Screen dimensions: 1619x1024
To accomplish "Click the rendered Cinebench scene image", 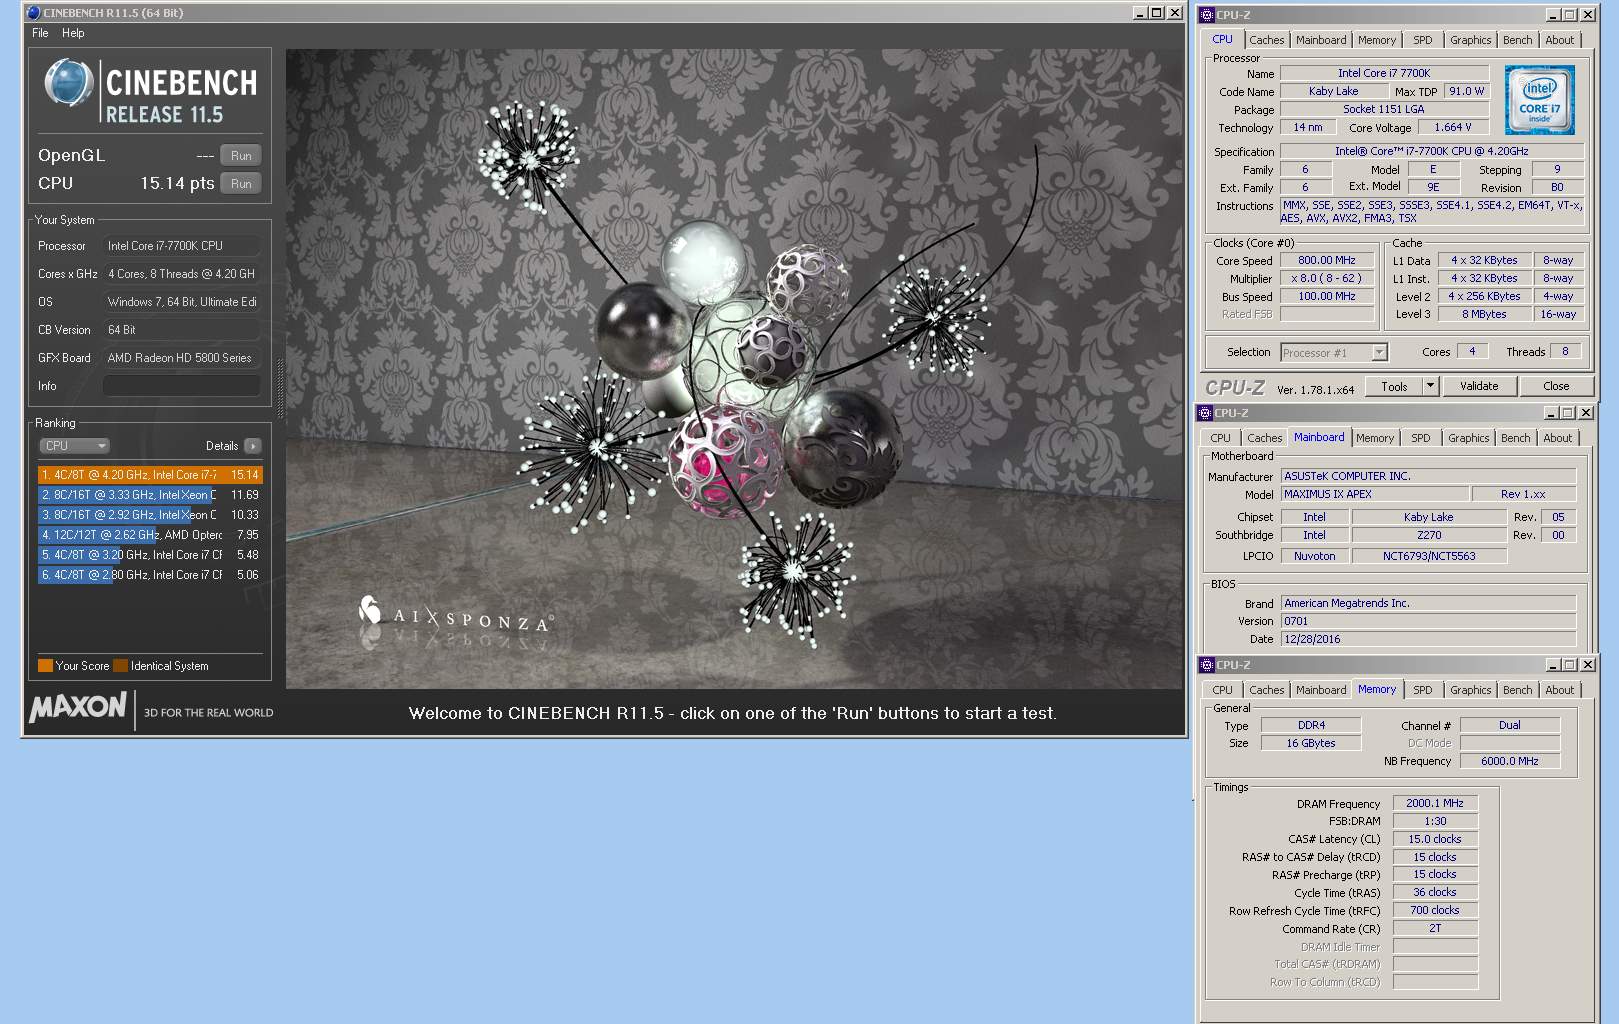I will [734, 369].
